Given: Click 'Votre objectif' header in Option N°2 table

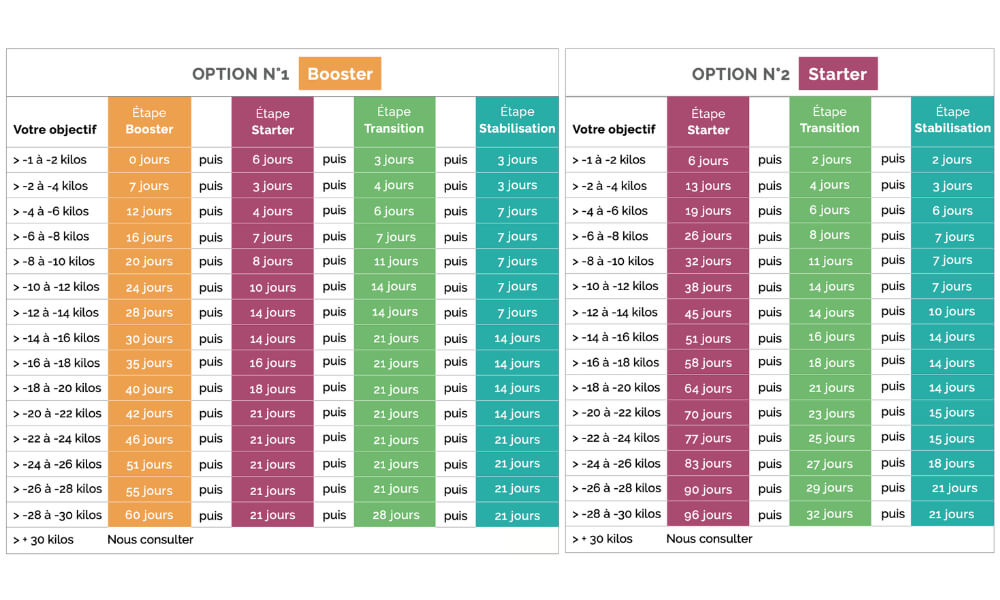Looking at the screenshot, I should point(613,129).
